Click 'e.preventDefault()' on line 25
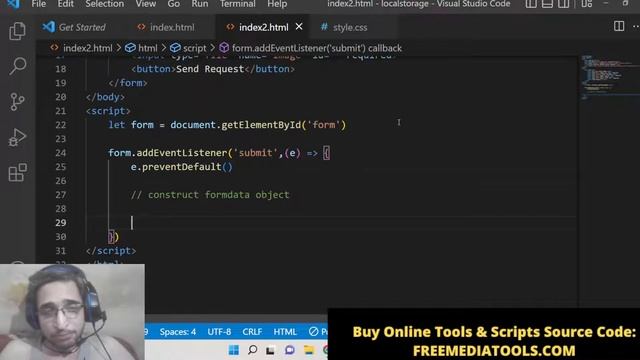The width and height of the screenshot is (640, 360). (182, 167)
